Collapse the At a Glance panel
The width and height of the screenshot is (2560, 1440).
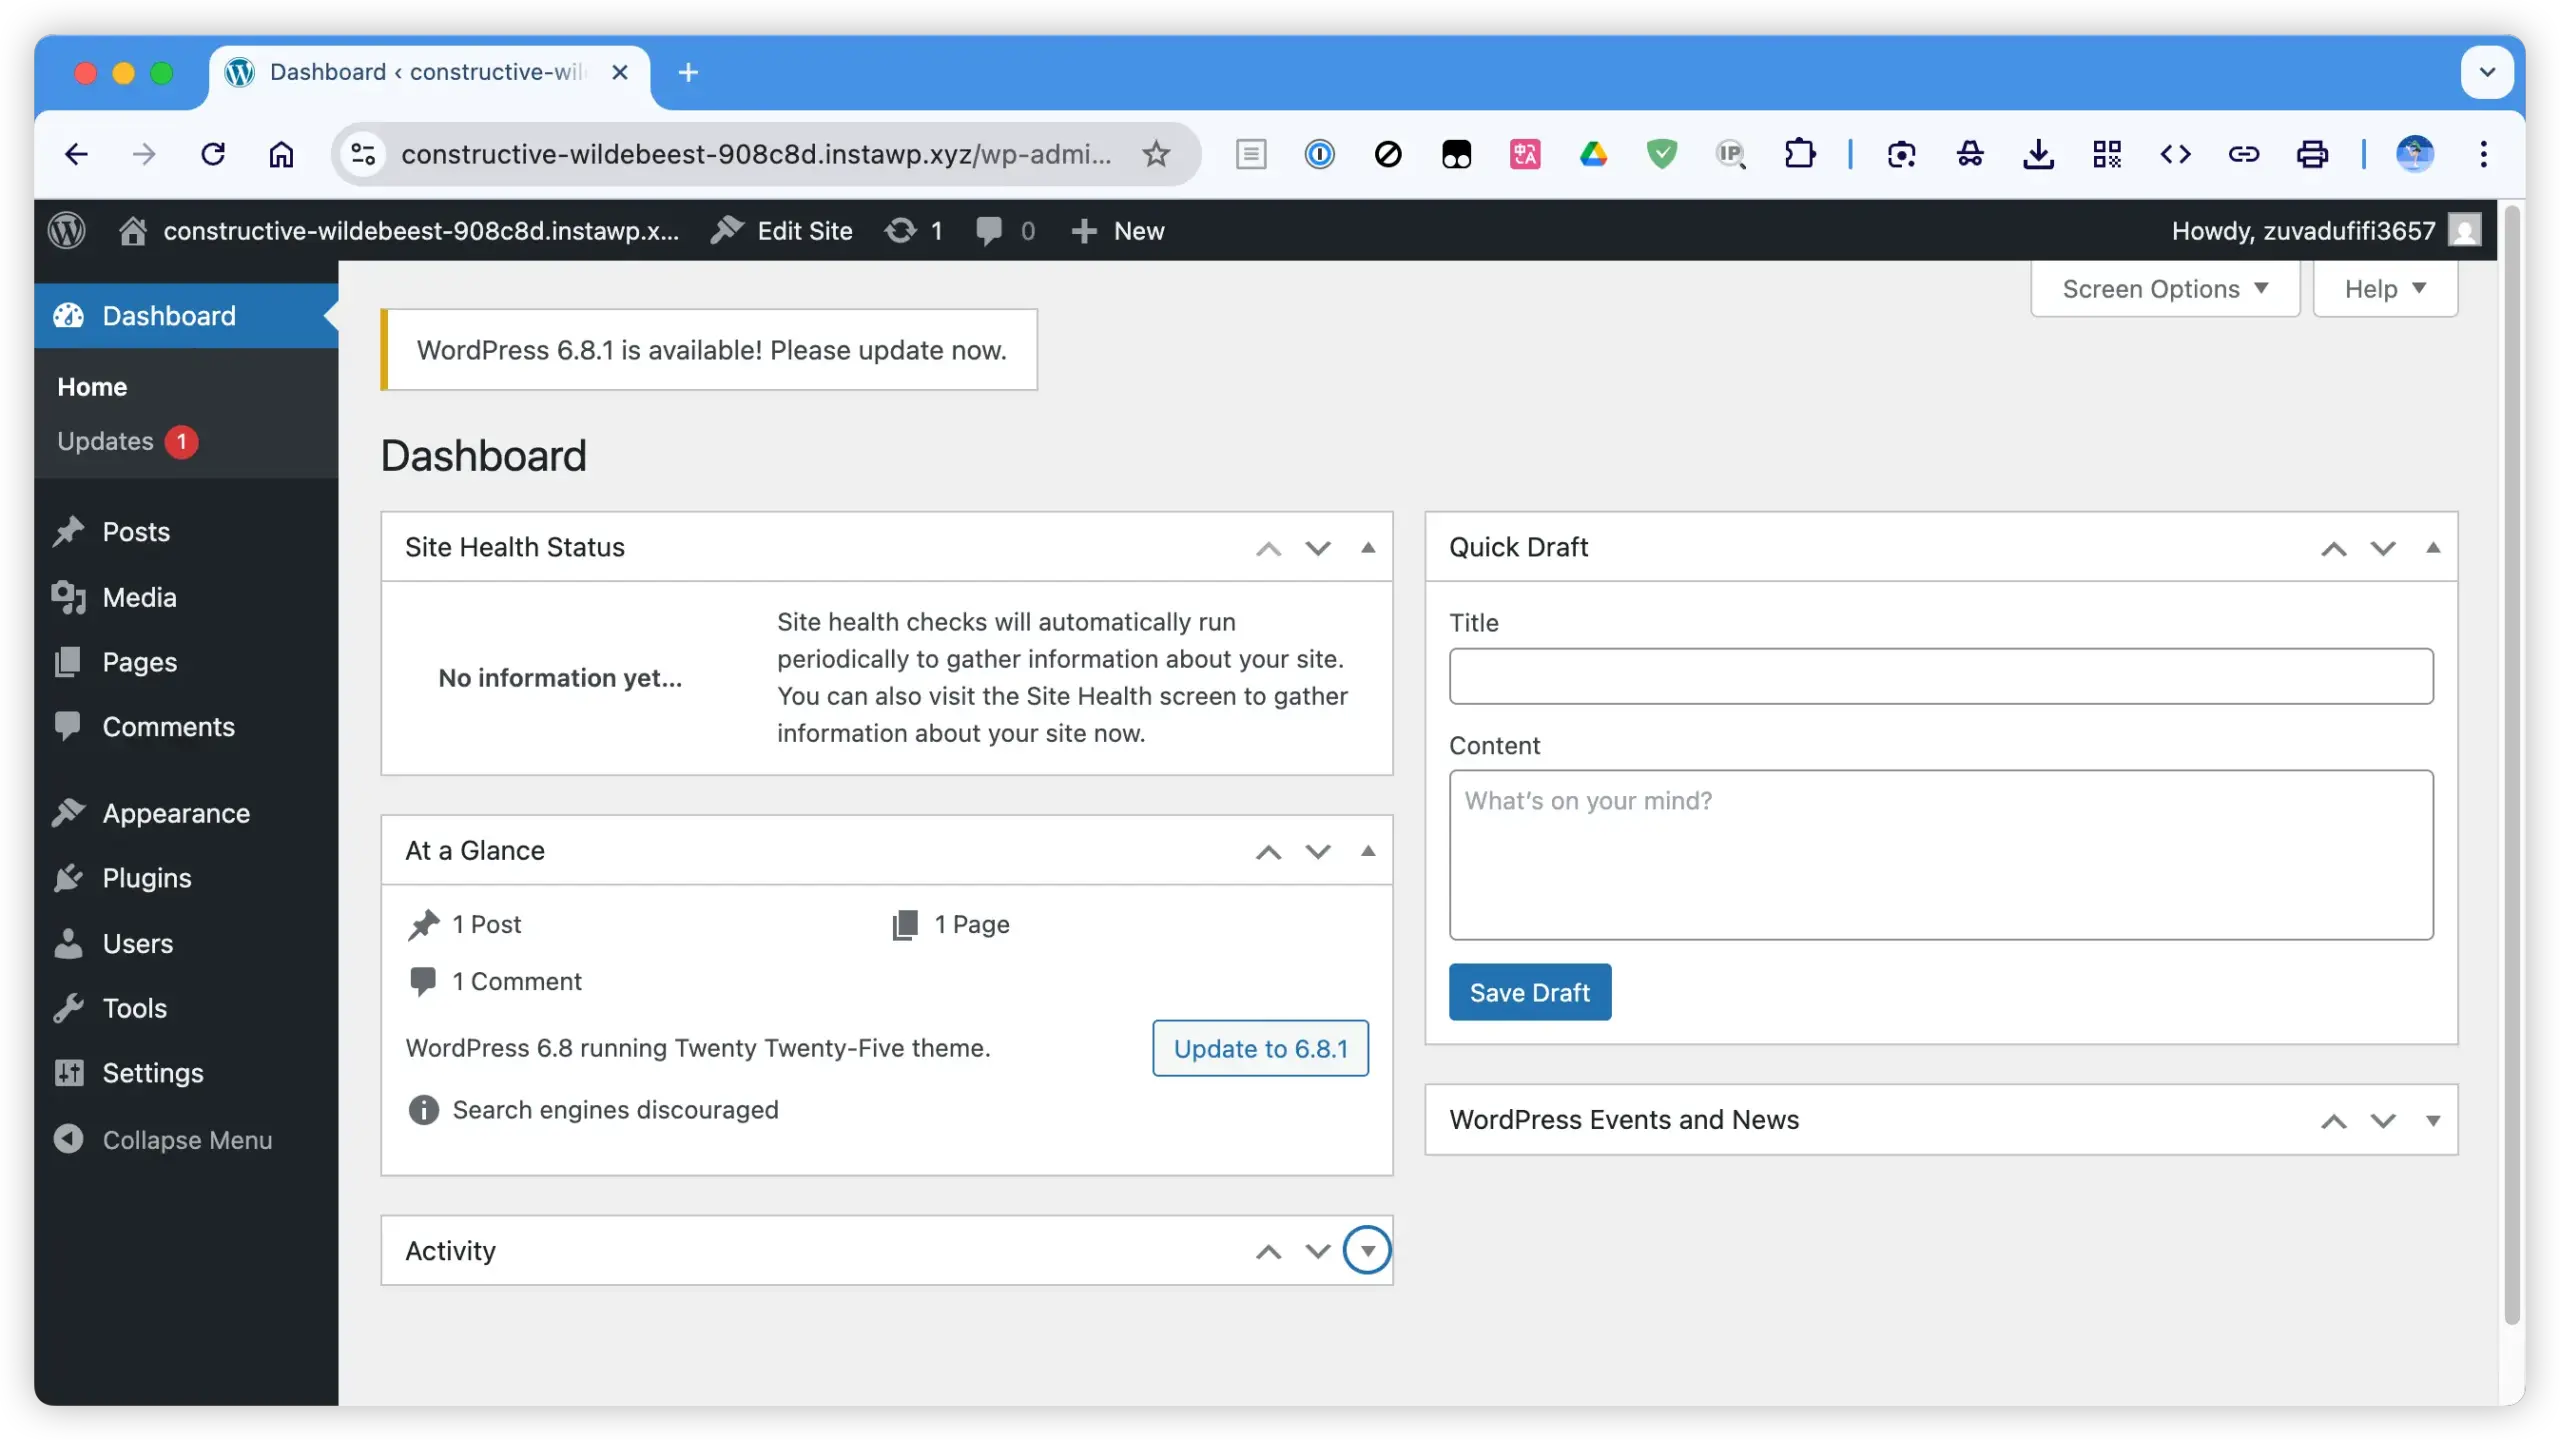click(1367, 851)
